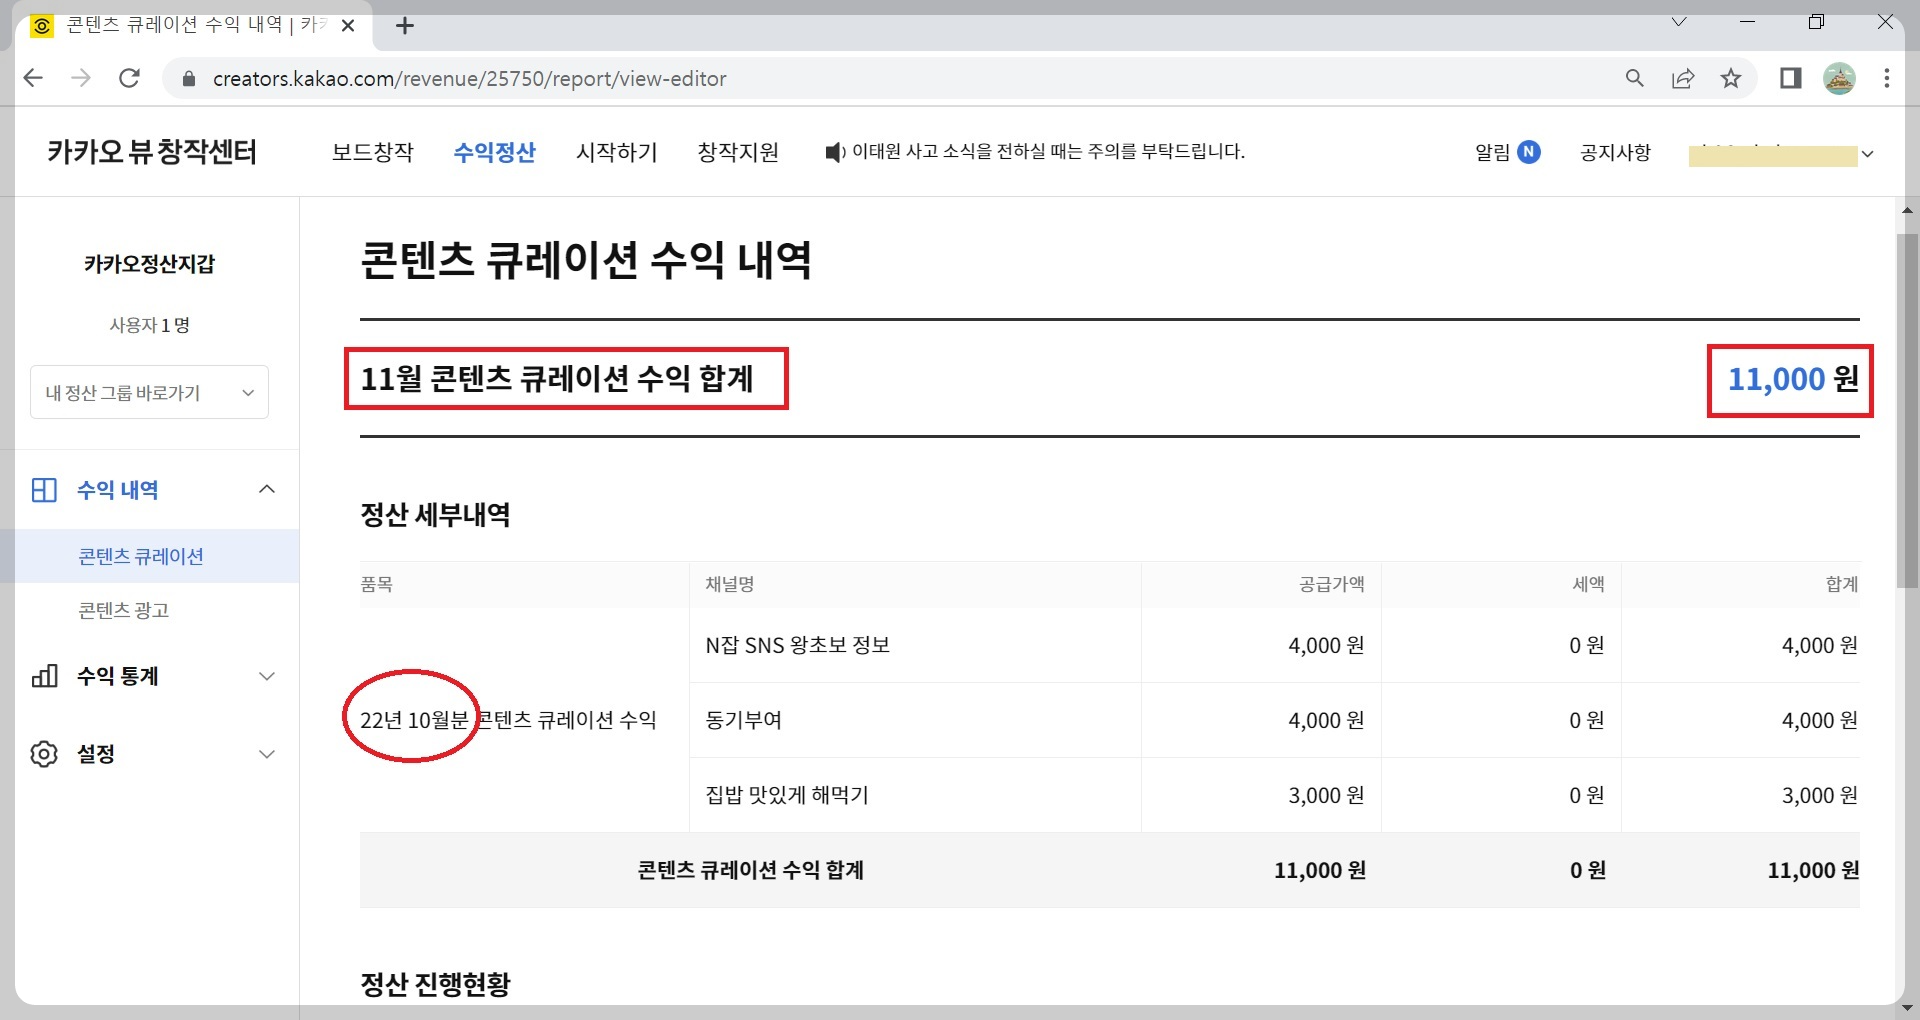Open the Chrome profile avatar

tap(1839, 78)
